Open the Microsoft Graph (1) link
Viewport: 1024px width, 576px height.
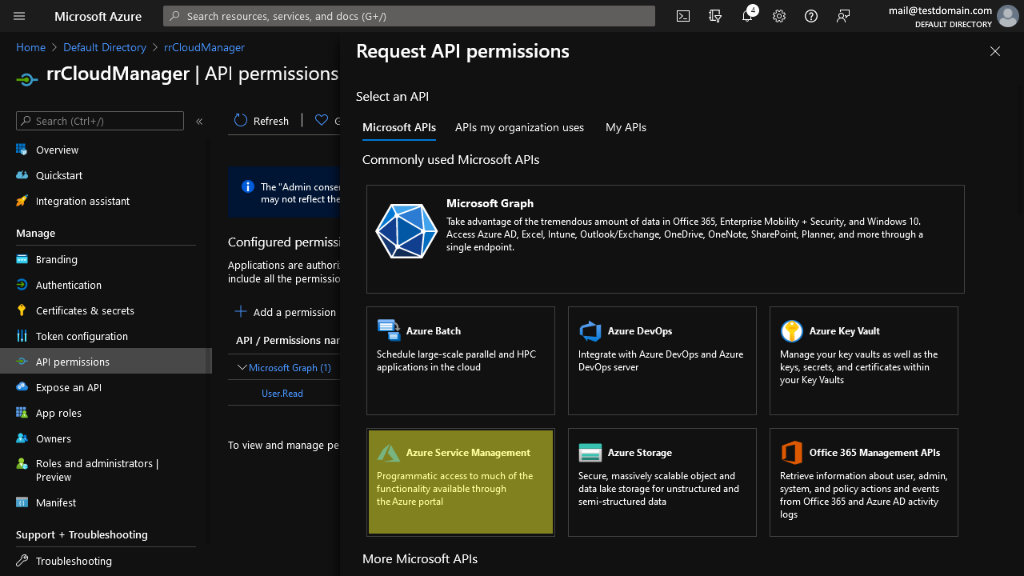(290, 368)
